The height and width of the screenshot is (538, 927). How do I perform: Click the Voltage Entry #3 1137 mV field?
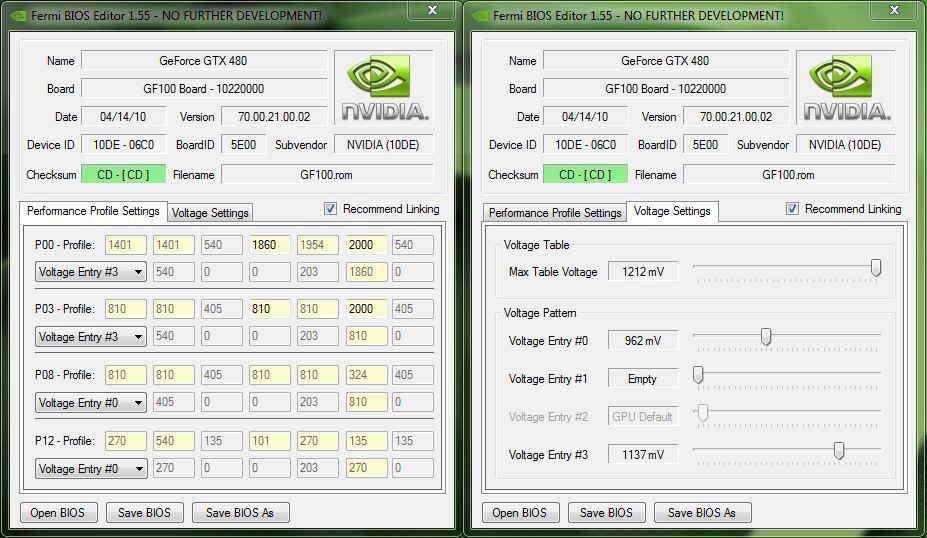pos(643,455)
